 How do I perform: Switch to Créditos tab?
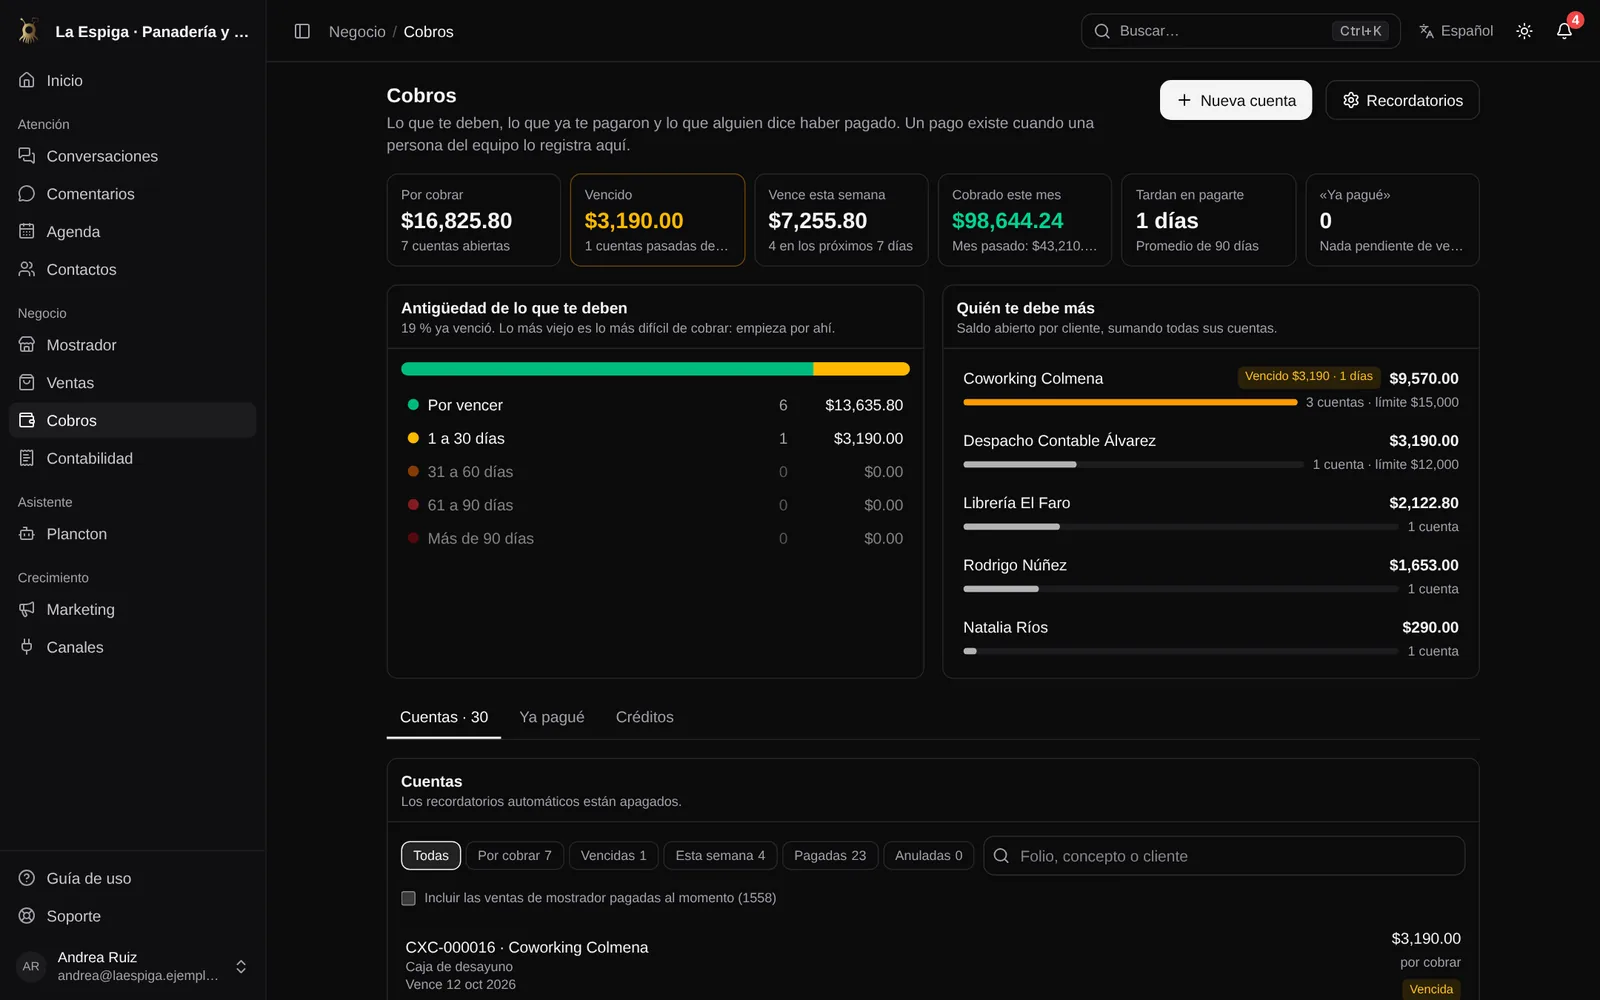point(644,717)
